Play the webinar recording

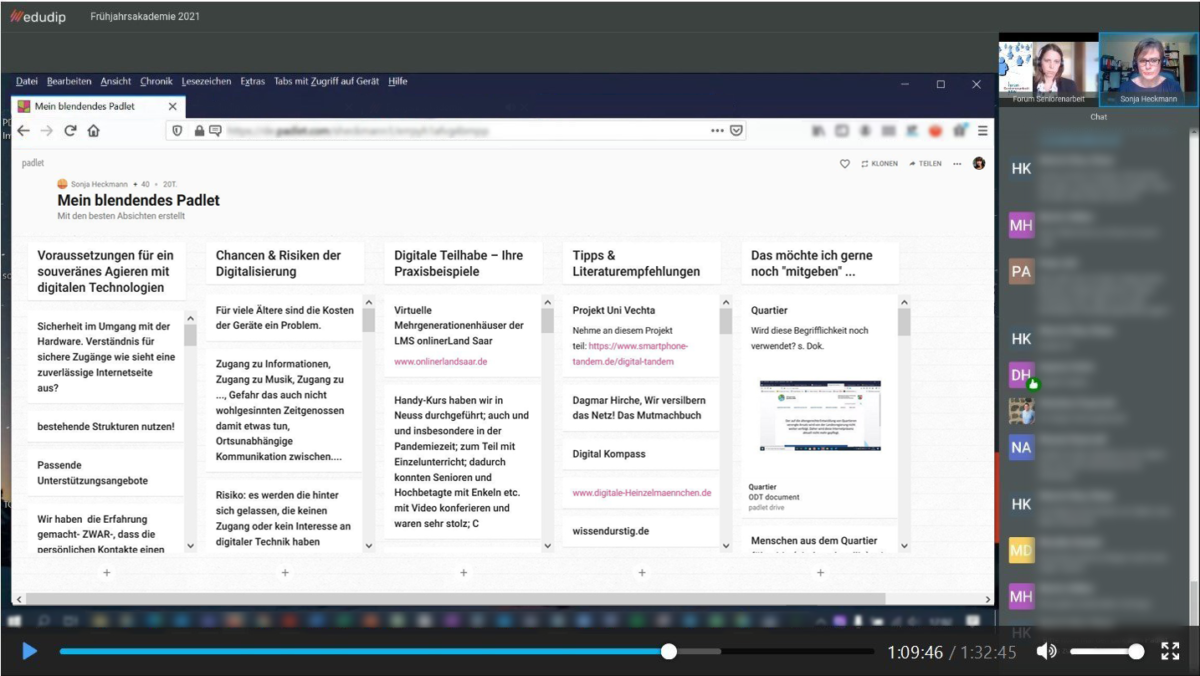pyautogui.click(x=29, y=652)
